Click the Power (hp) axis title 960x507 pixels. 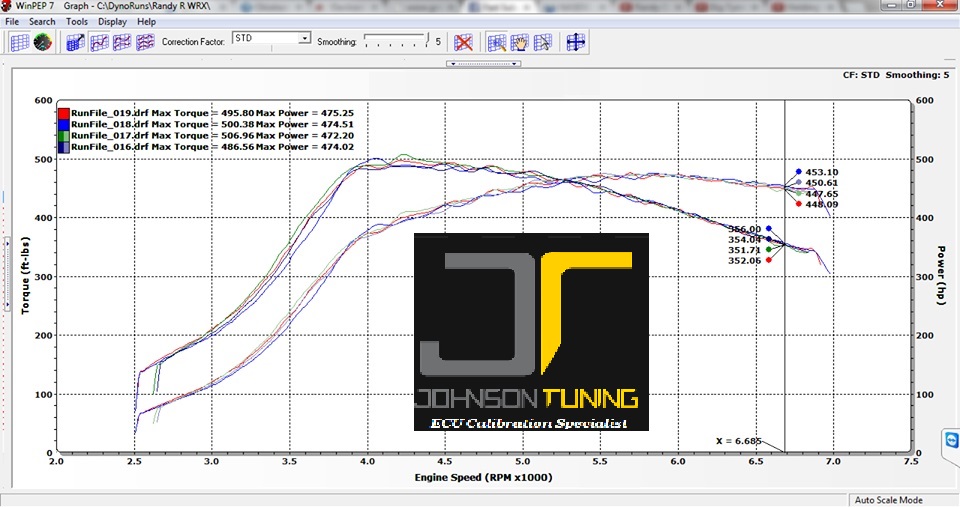pos(941,276)
